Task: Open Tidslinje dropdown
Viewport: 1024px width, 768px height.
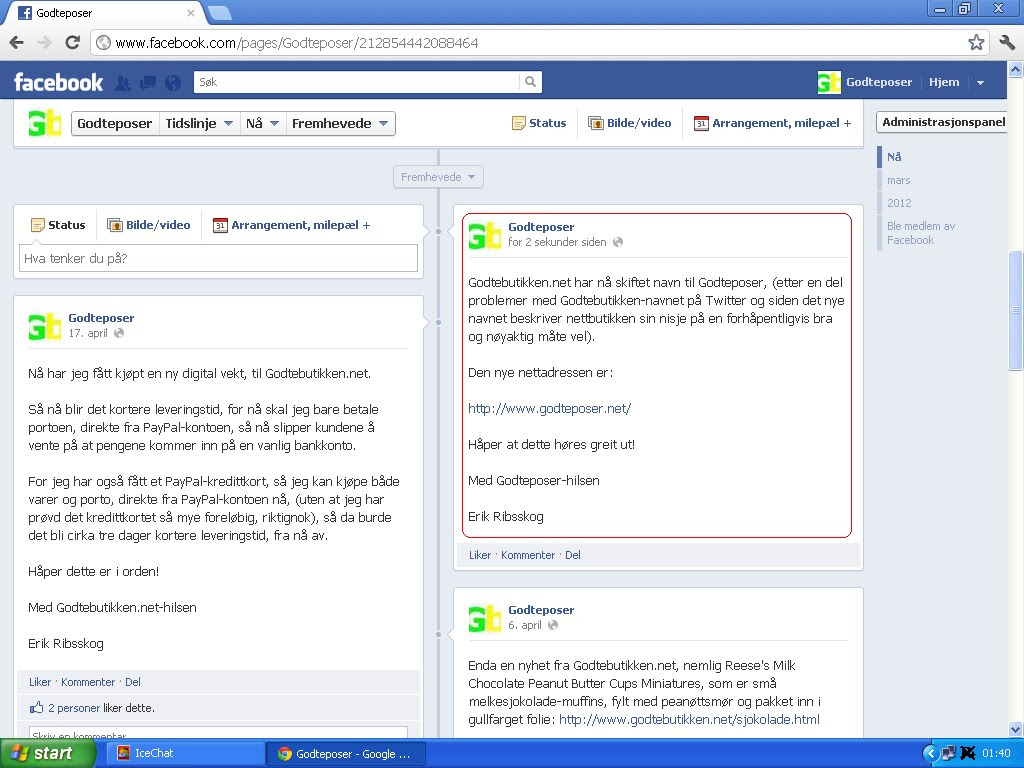Action: click(199, 123)
